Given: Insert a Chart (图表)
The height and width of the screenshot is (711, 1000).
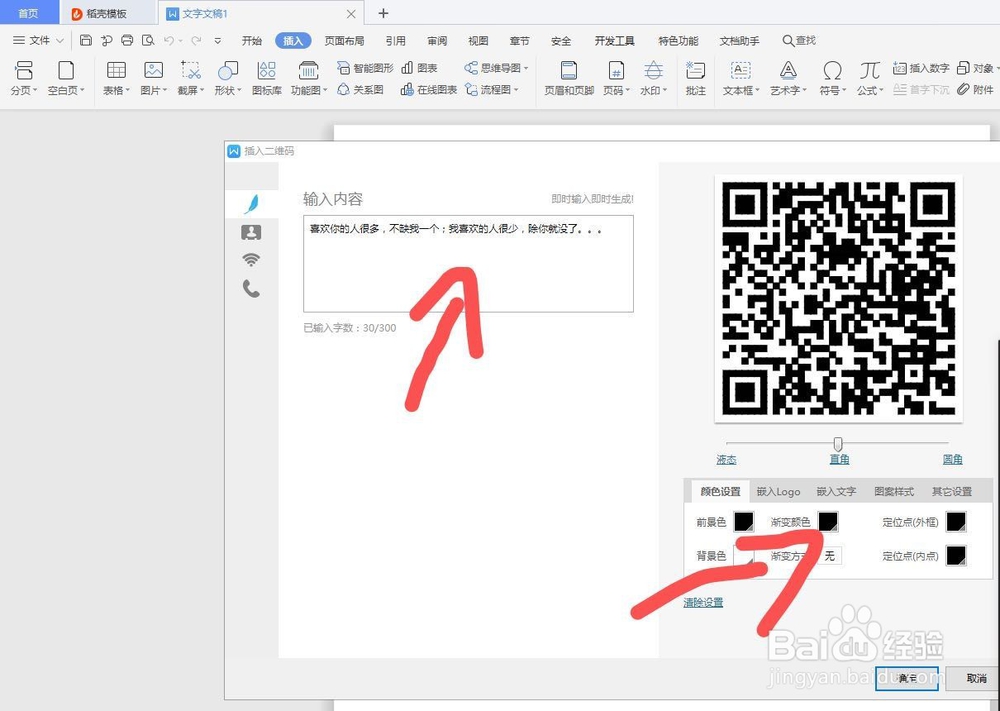Looking at the screenshot, I should pos(419,68).
